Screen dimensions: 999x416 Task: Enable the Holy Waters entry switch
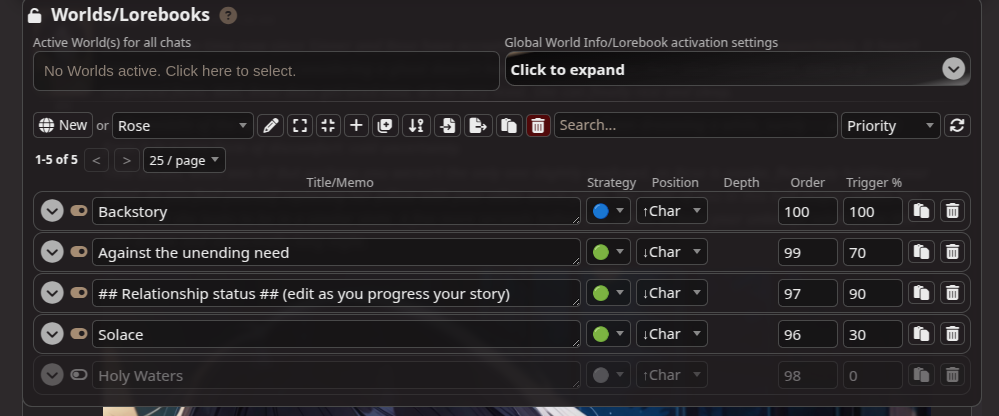(x=79, y=375)
